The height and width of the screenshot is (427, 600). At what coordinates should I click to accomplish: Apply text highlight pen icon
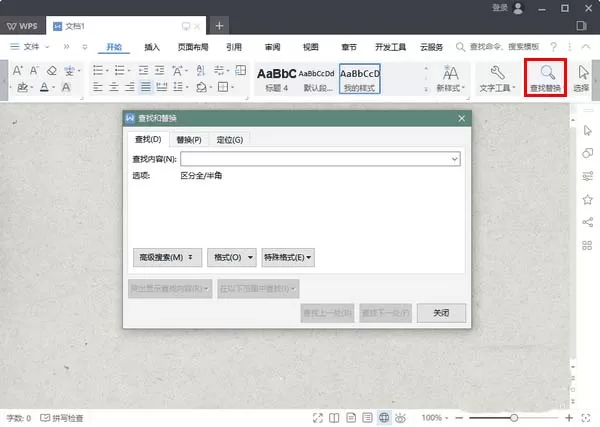pyautogui.click(x=23, y=88)
